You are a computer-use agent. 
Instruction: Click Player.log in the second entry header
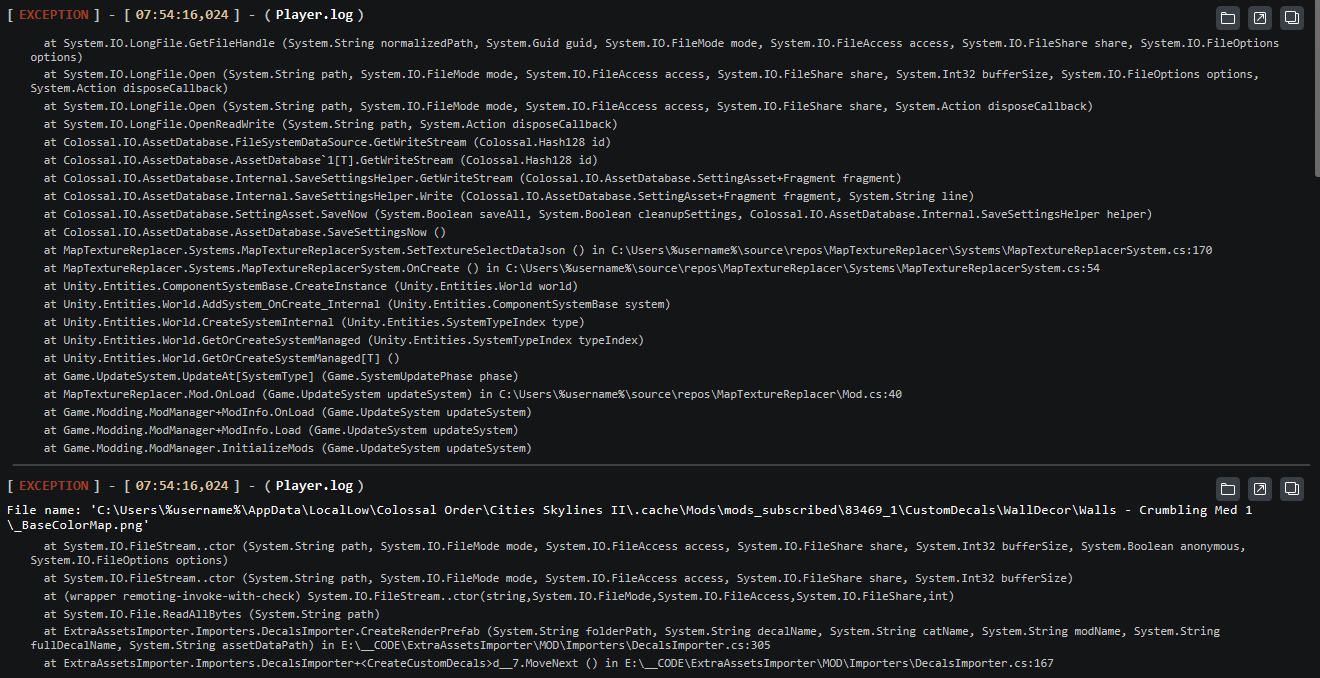314,486
